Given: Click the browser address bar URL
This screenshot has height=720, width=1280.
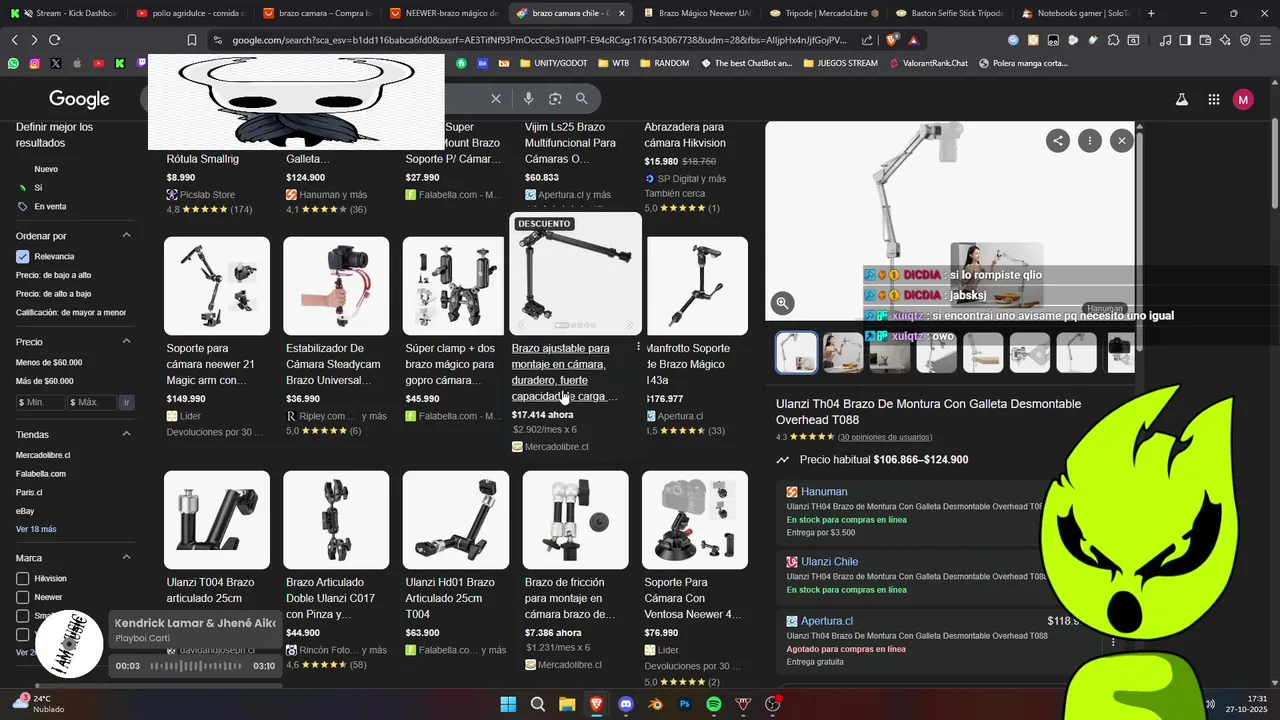Looking at the screenshot, I should coord(540,40).
